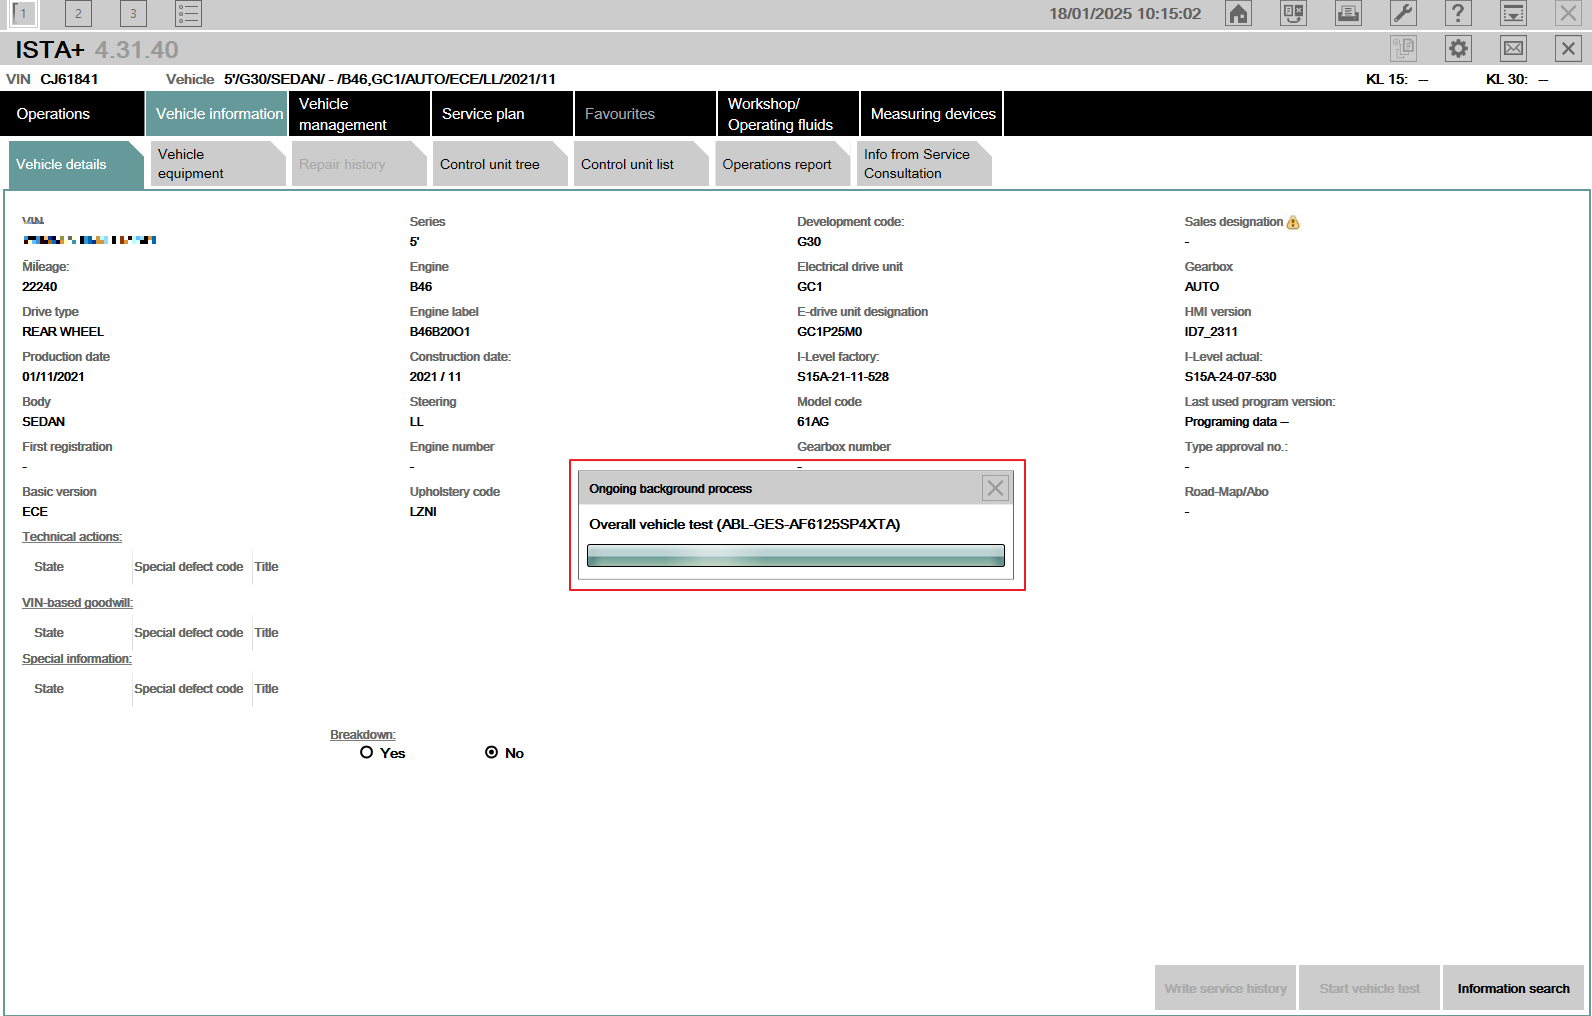
Task: Click the KL 15 status indicator
Action: pos(1397,79)
